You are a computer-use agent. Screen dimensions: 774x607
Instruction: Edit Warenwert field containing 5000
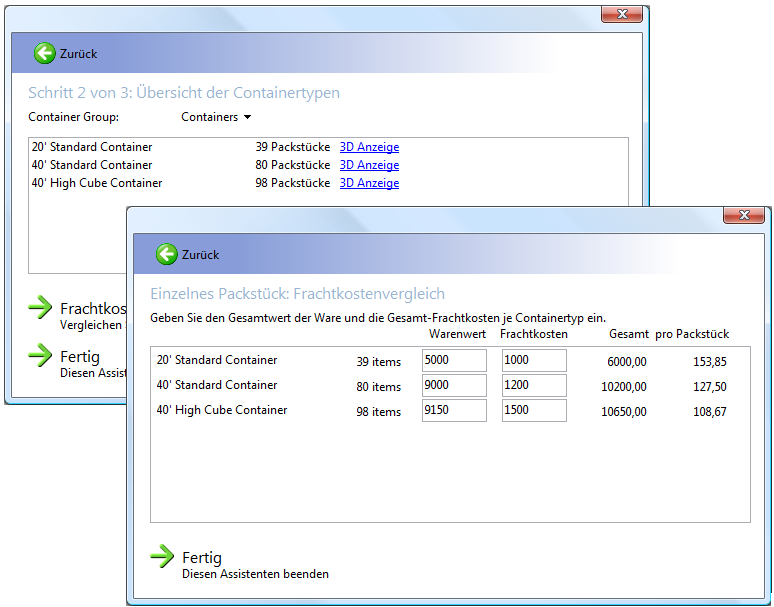454,361
